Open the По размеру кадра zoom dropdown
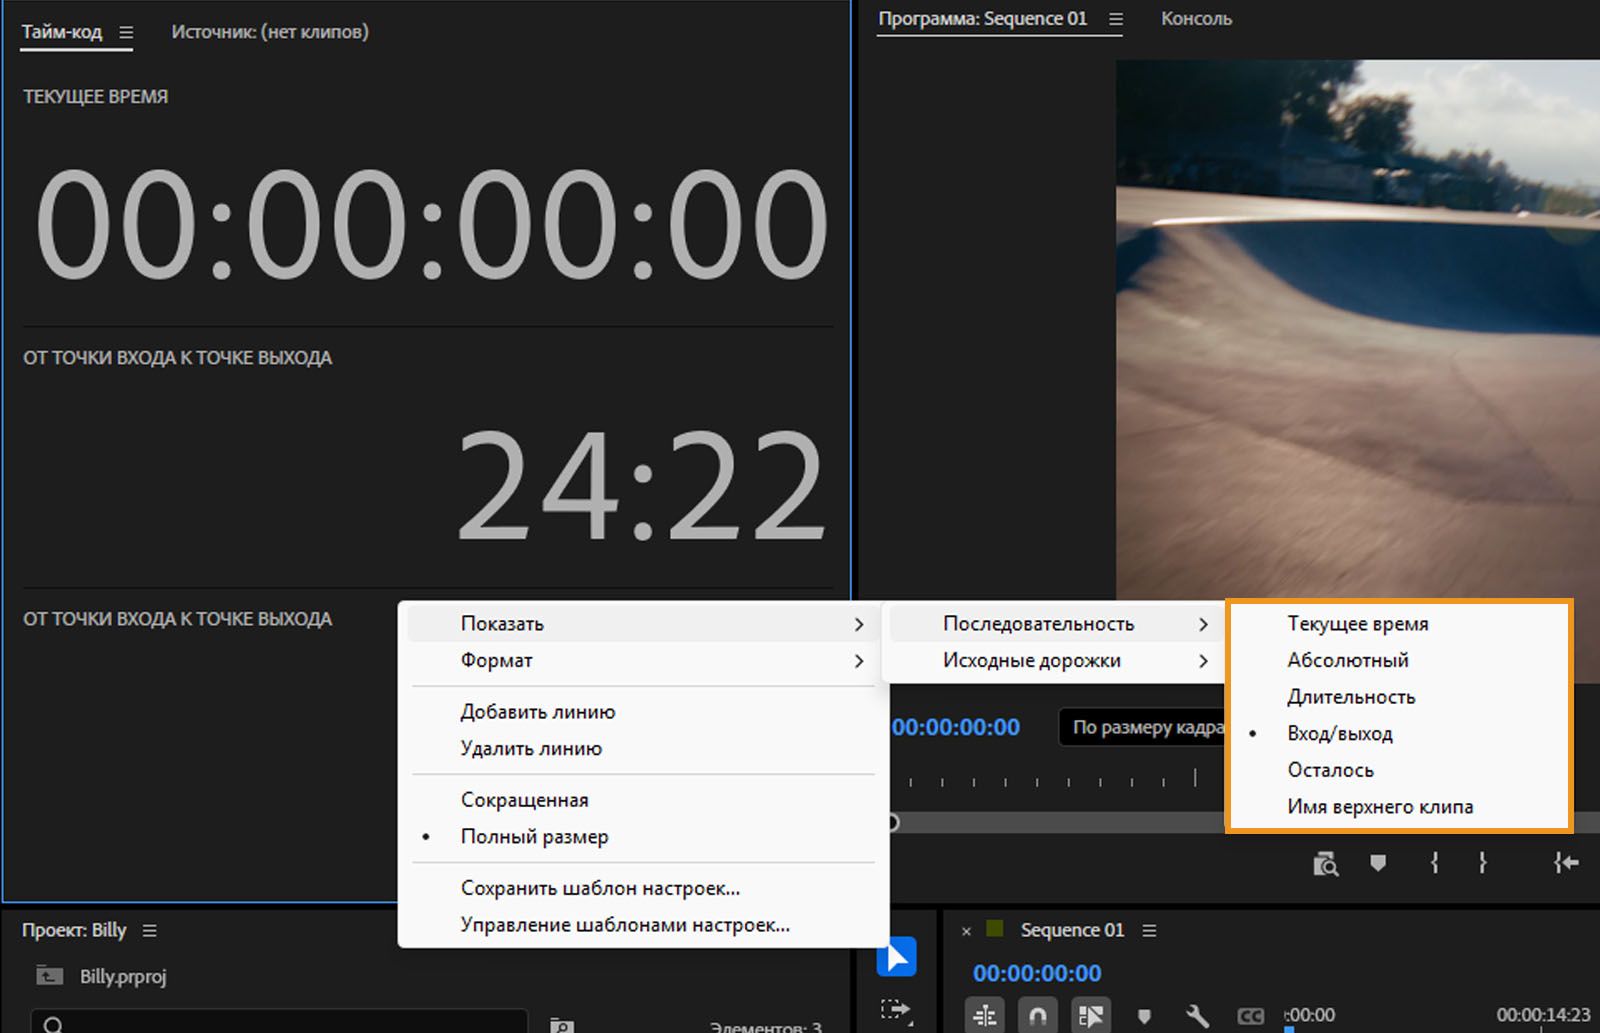The height and width of the screenshot is (1033, 1600). tap(1143, 727)
